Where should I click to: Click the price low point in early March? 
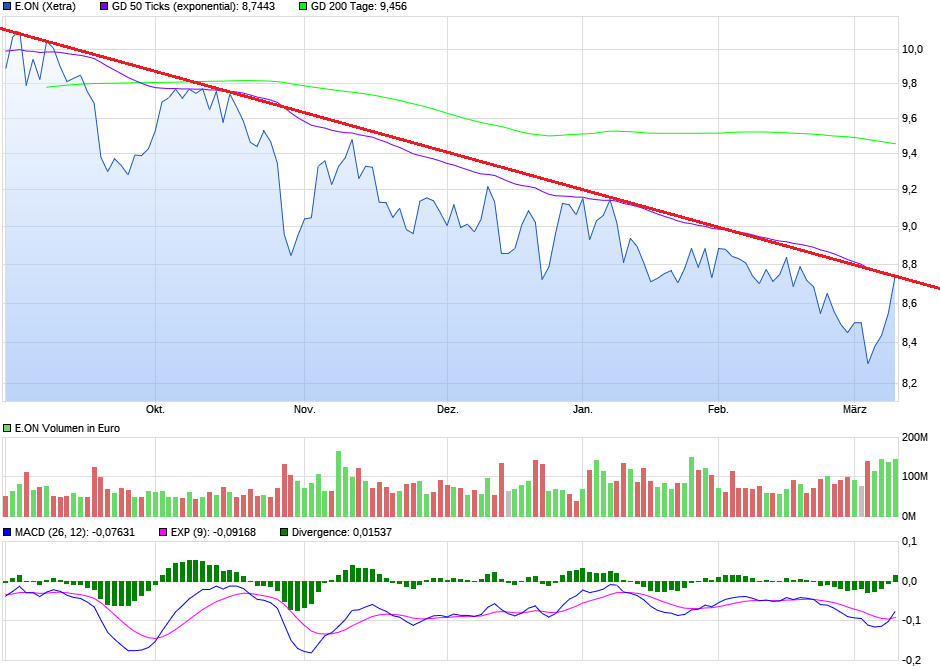868,363
